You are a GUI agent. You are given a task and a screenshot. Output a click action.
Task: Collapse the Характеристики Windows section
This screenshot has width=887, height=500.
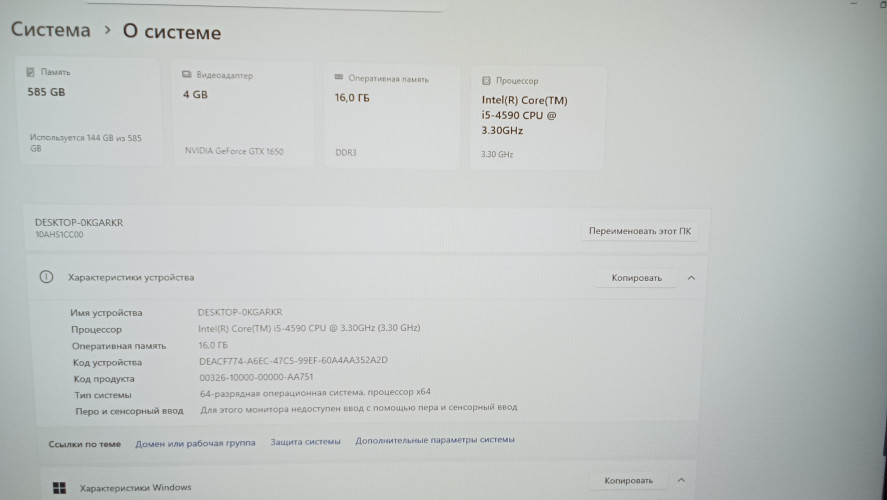[x=681, y=480]
